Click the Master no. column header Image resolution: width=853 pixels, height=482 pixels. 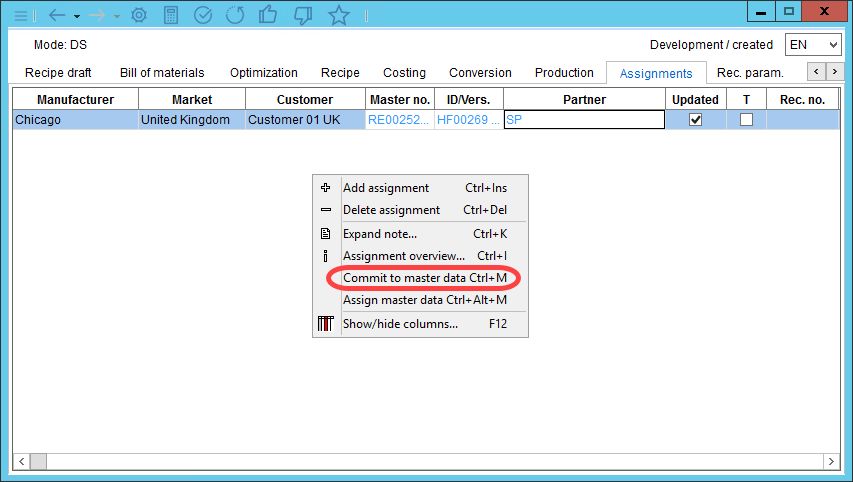tap(400, 100)
